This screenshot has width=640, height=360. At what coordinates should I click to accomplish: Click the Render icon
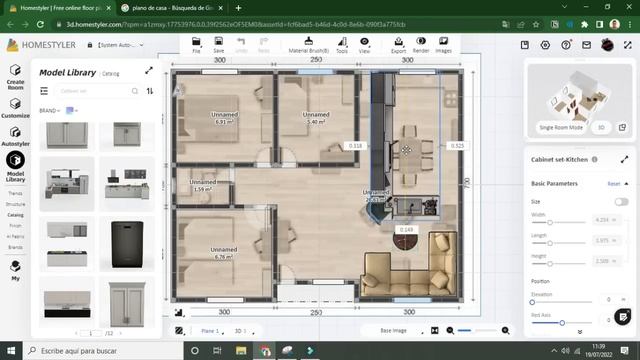pos(421,45)
